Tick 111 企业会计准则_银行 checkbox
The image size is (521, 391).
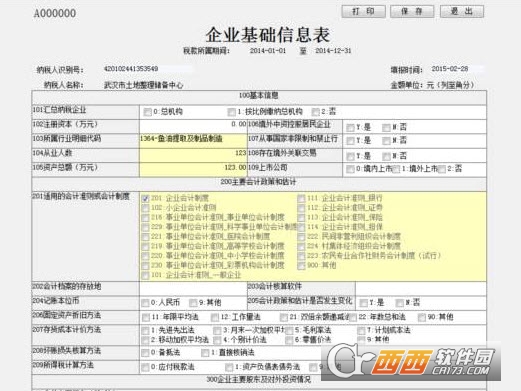[x=301, y=198]
